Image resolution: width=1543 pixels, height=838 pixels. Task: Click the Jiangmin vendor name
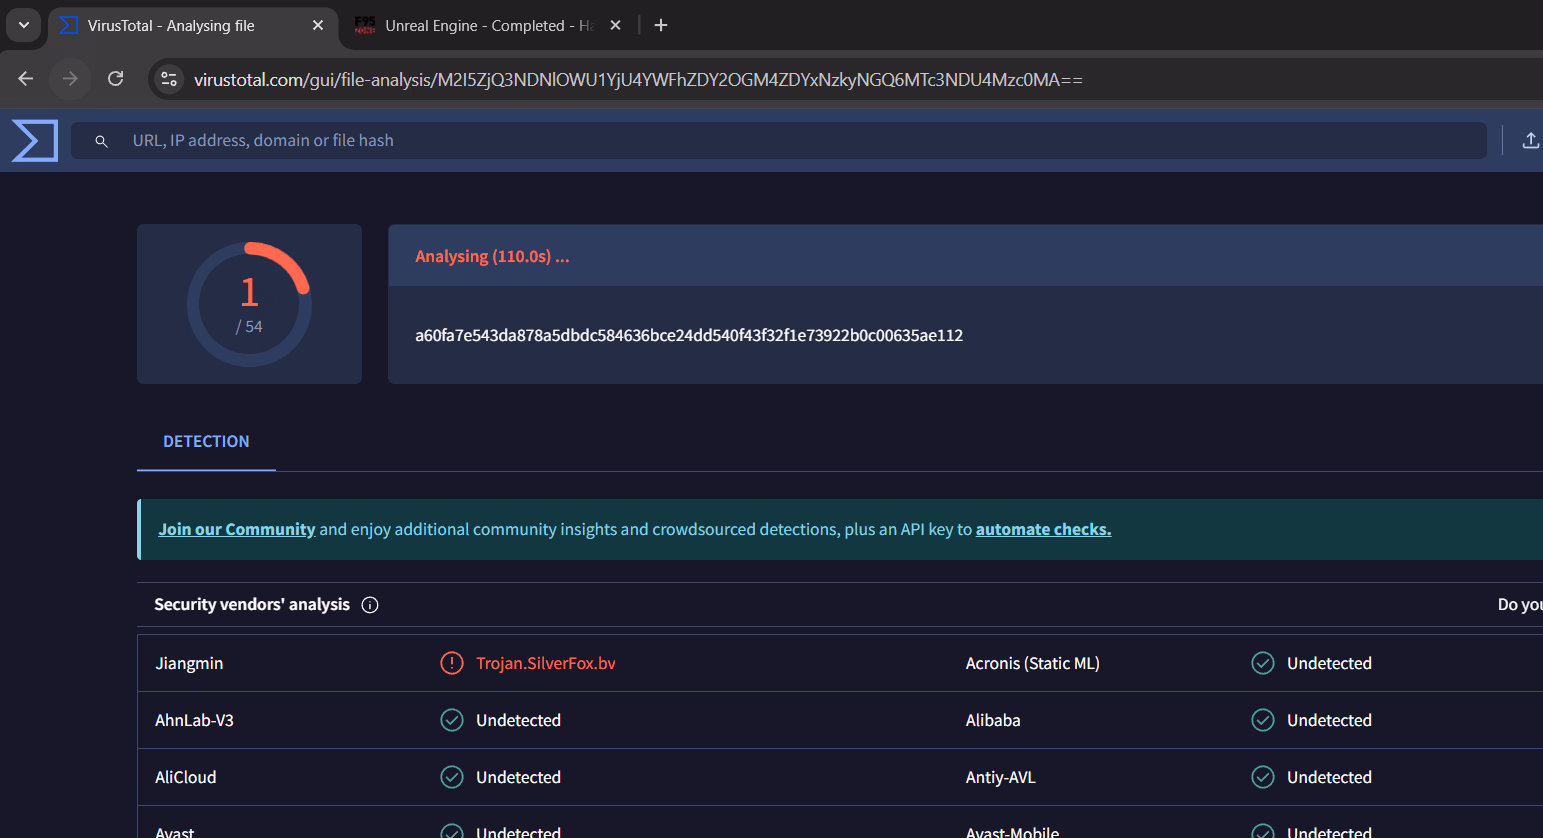point(189,663)
